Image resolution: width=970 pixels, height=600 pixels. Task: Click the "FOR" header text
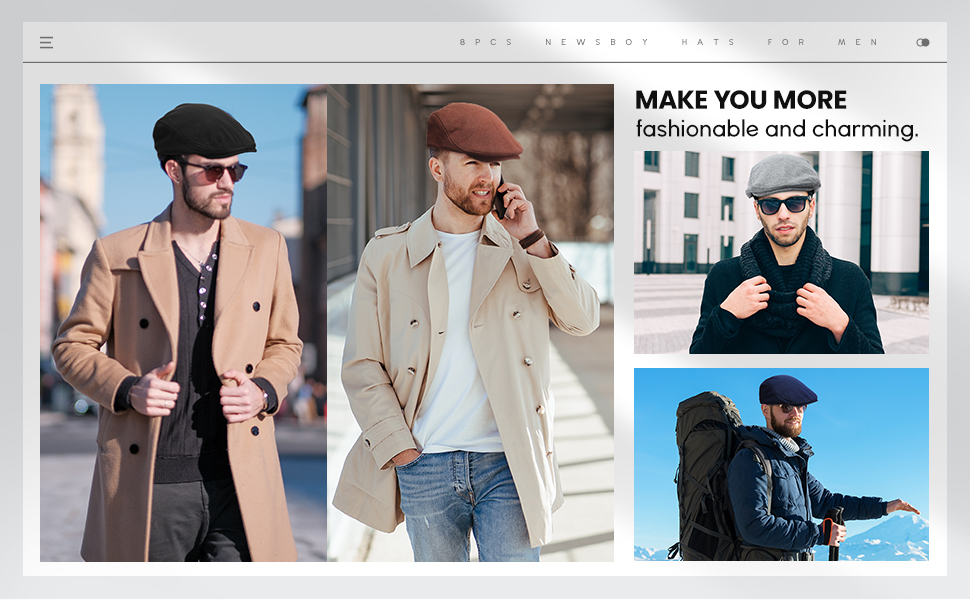786,42
